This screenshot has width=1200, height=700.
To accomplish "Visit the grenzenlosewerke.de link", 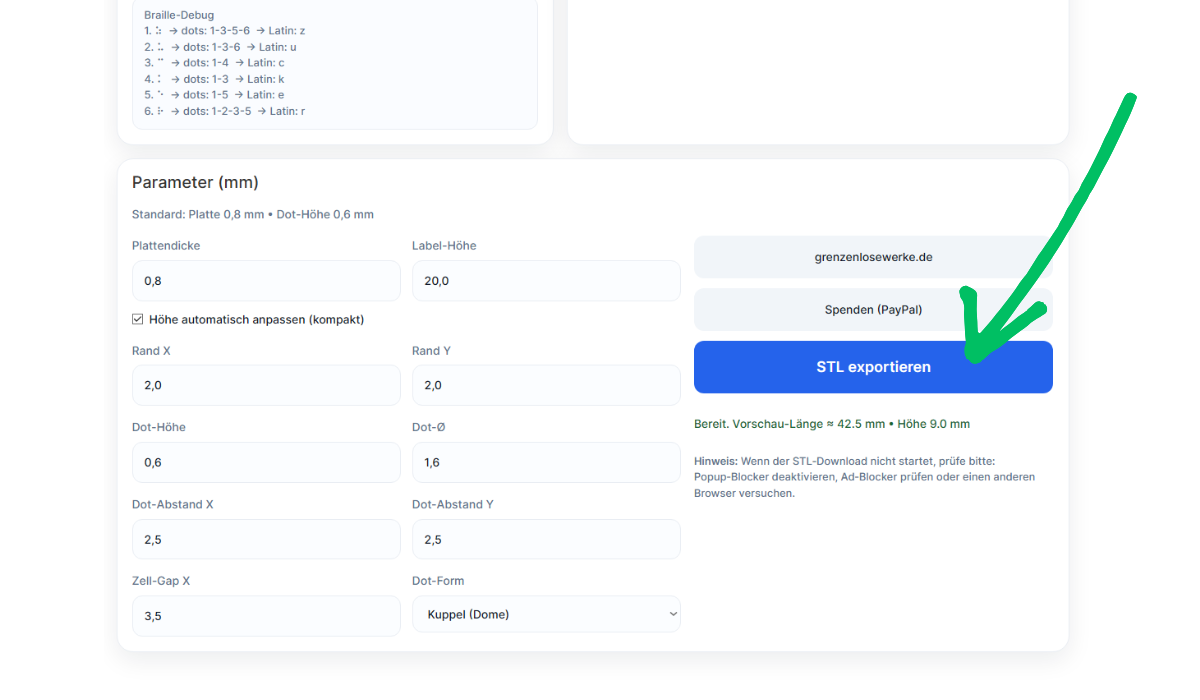I will pyautogui.click(x=872, y=257).
